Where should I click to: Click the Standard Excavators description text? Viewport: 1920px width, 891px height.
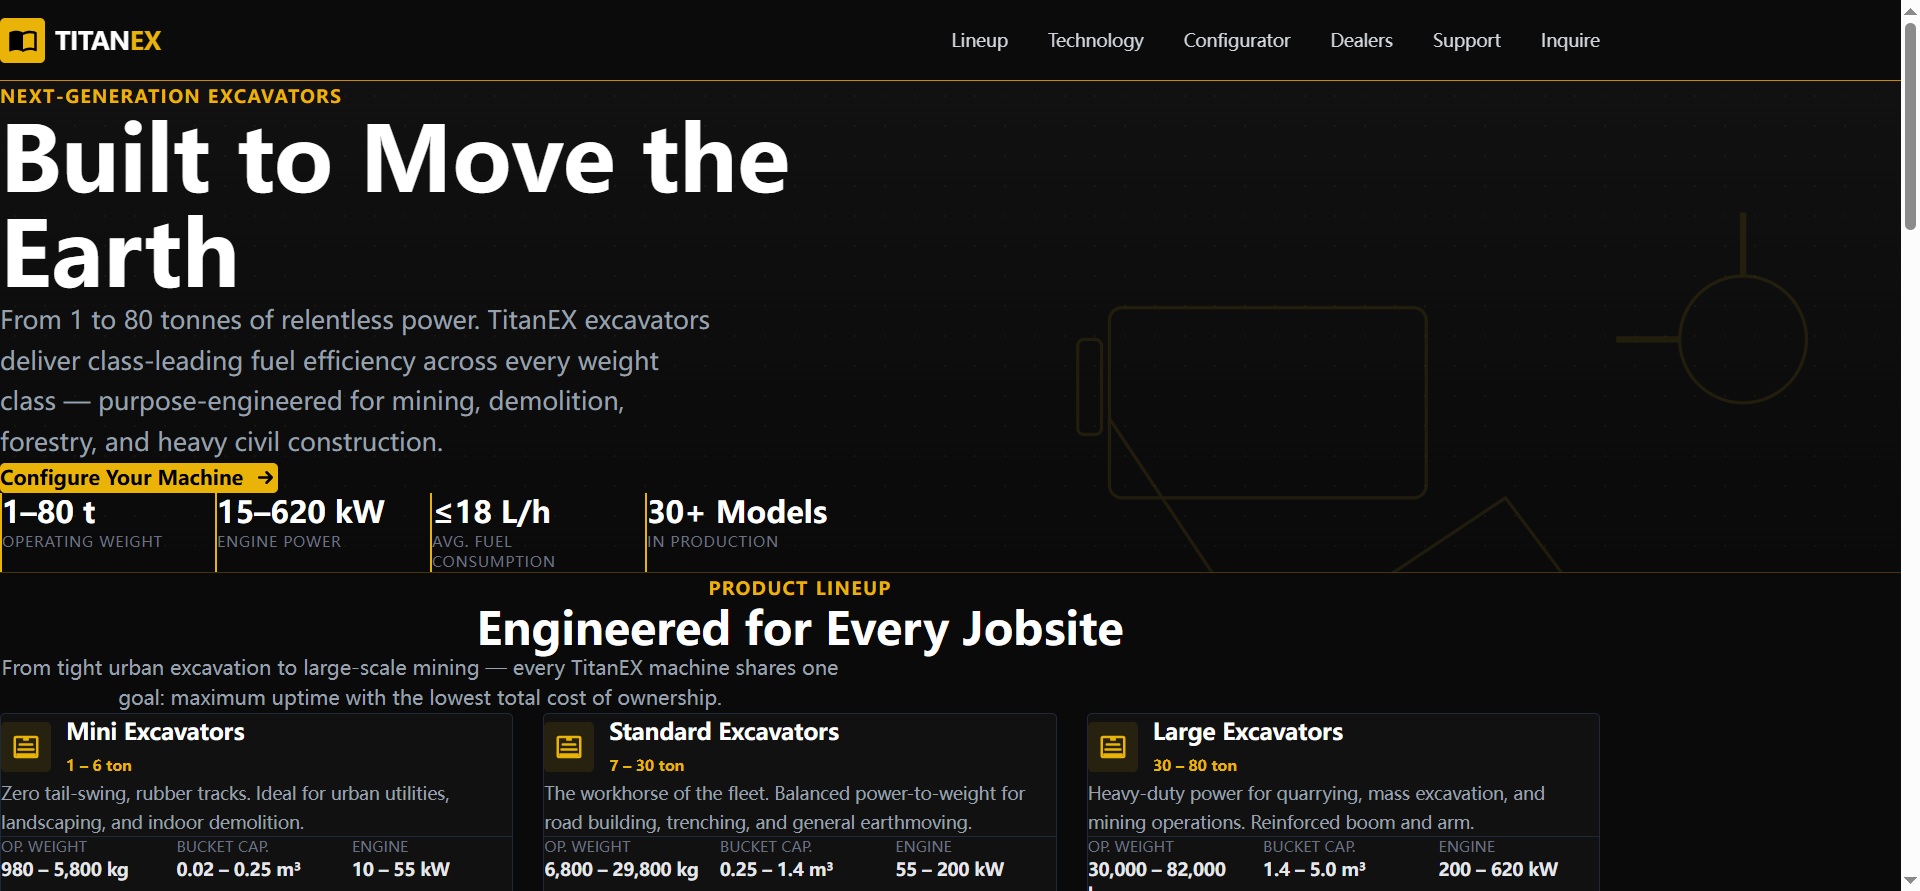(784, 808)
